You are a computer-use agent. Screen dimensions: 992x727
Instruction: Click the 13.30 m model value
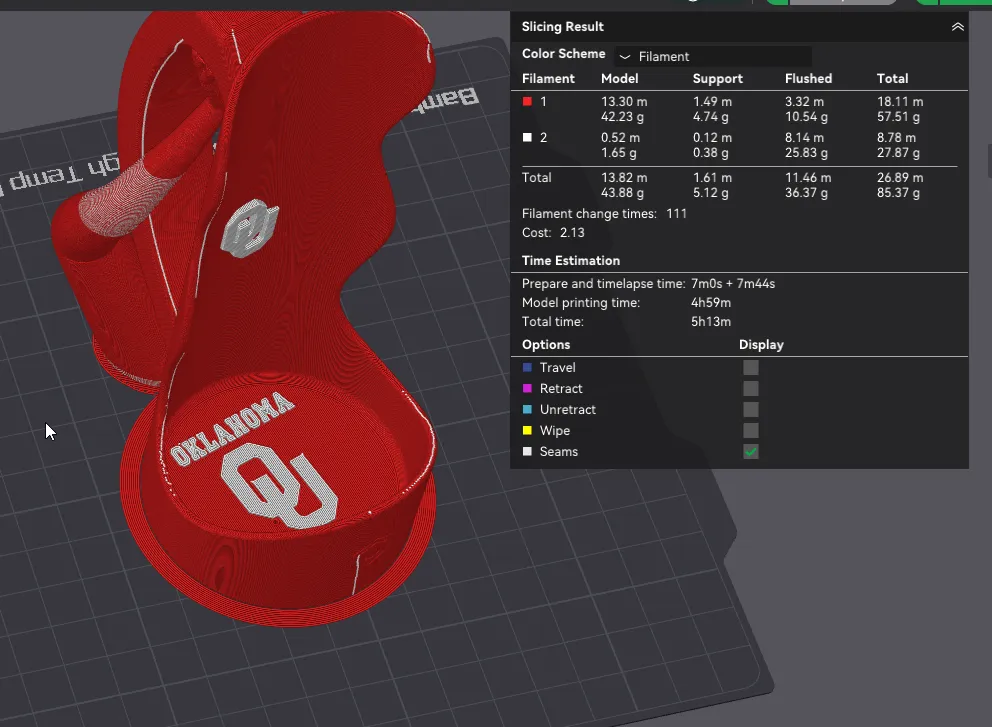[x=624, y=101]
